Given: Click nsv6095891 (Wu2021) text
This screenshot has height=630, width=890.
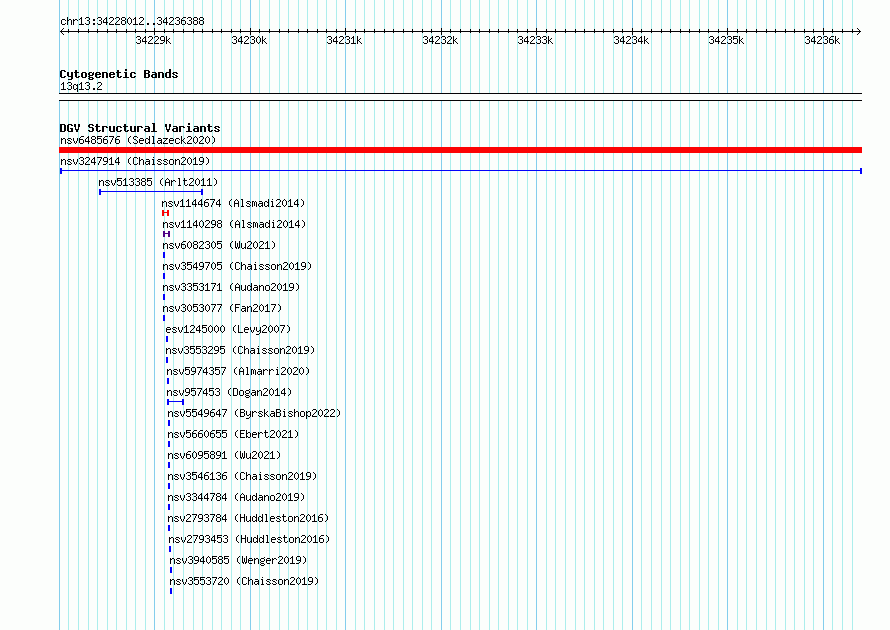Looking at the screenshot, I should 224,455.
